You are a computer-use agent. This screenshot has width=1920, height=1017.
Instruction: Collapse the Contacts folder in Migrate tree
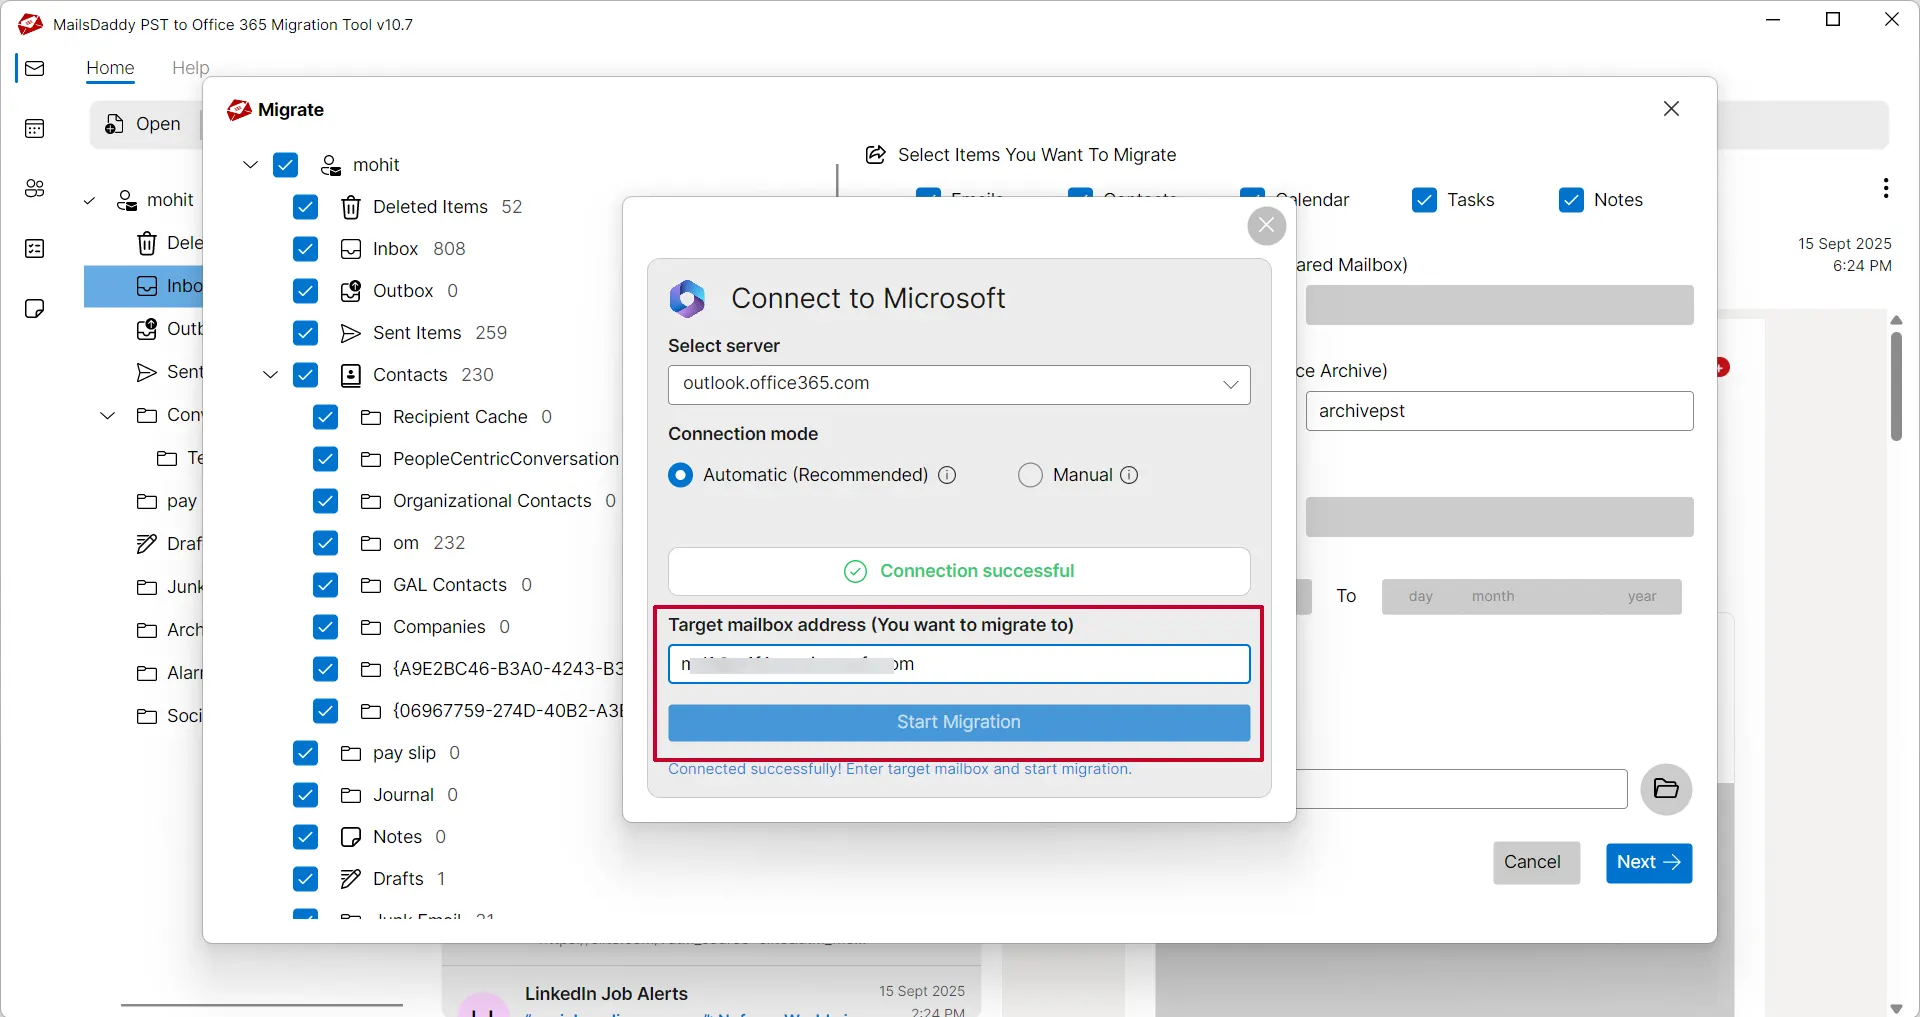[x=270, y=375]
